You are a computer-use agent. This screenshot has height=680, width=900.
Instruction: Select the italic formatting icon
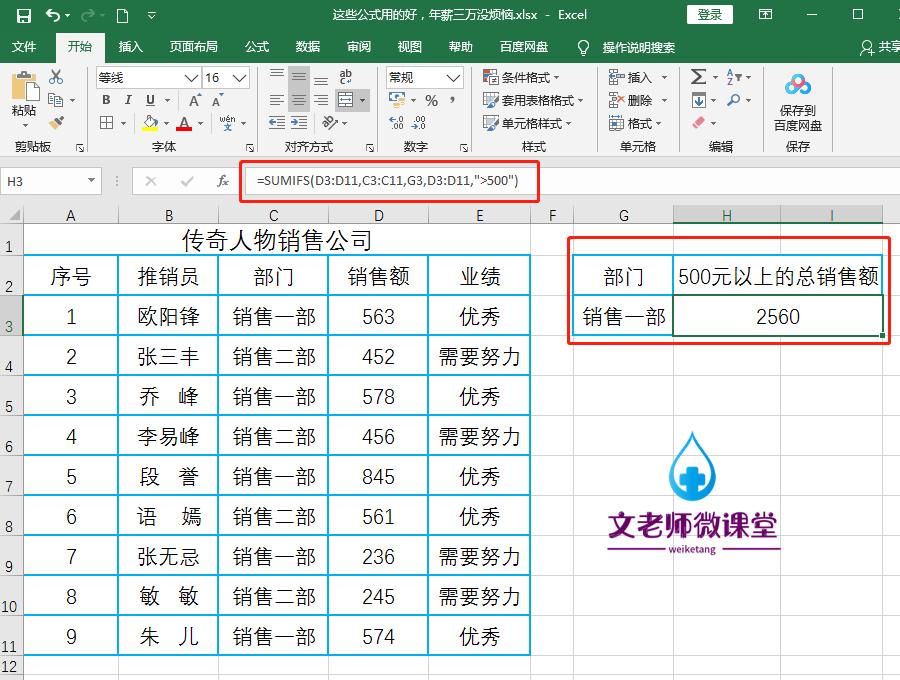coord(127,97)
